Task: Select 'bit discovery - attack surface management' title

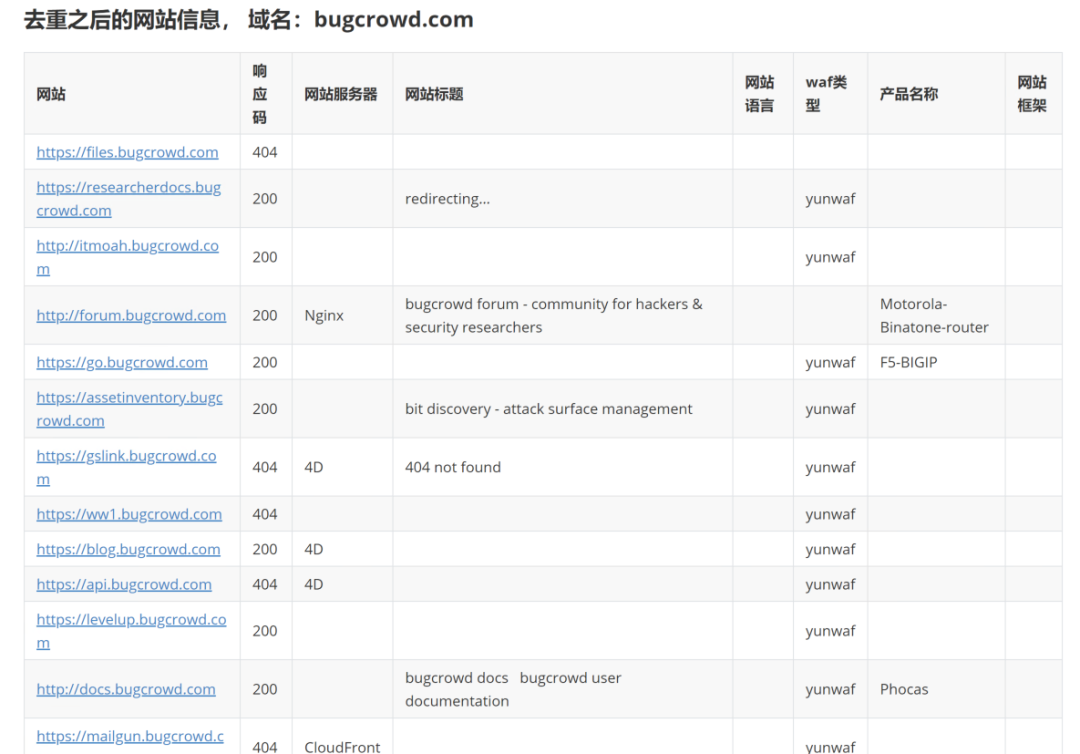Action: coord(549,409)
